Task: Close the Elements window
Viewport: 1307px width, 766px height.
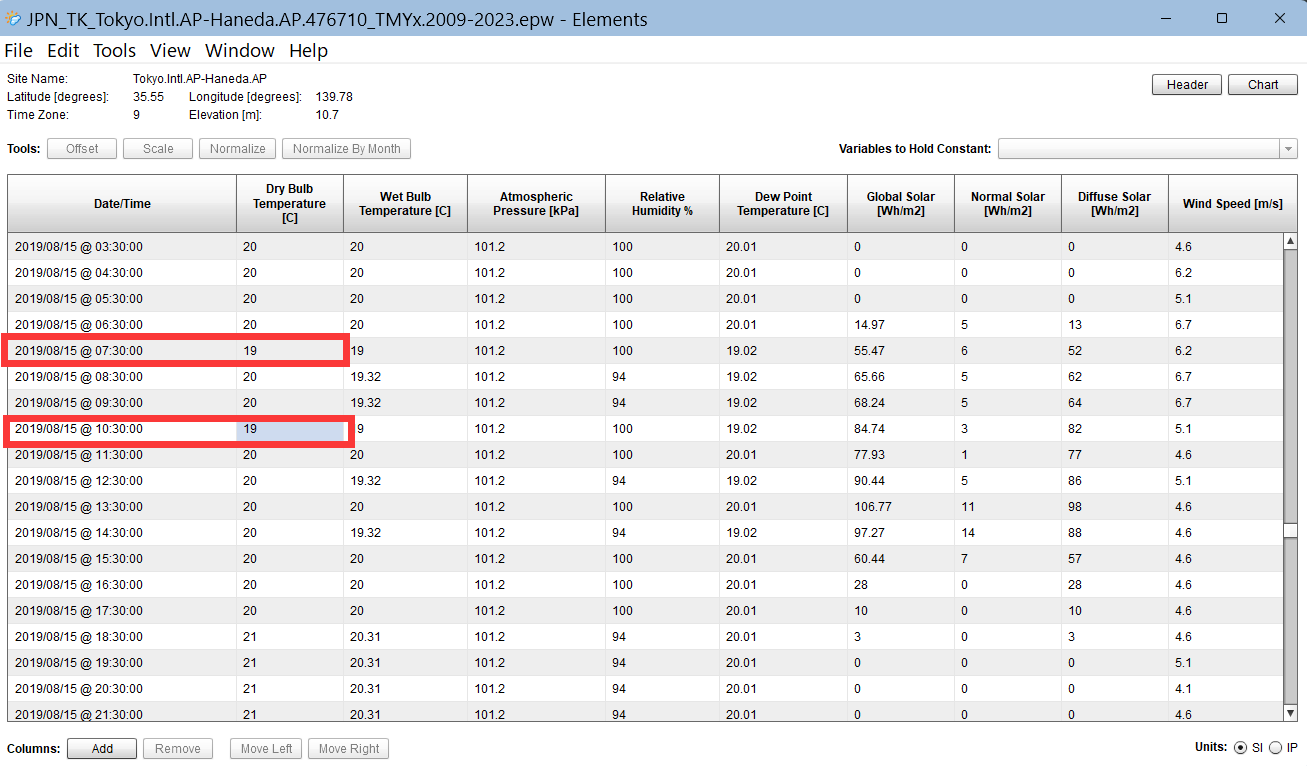Action: pyautogui.click(x=1279, y=19)
